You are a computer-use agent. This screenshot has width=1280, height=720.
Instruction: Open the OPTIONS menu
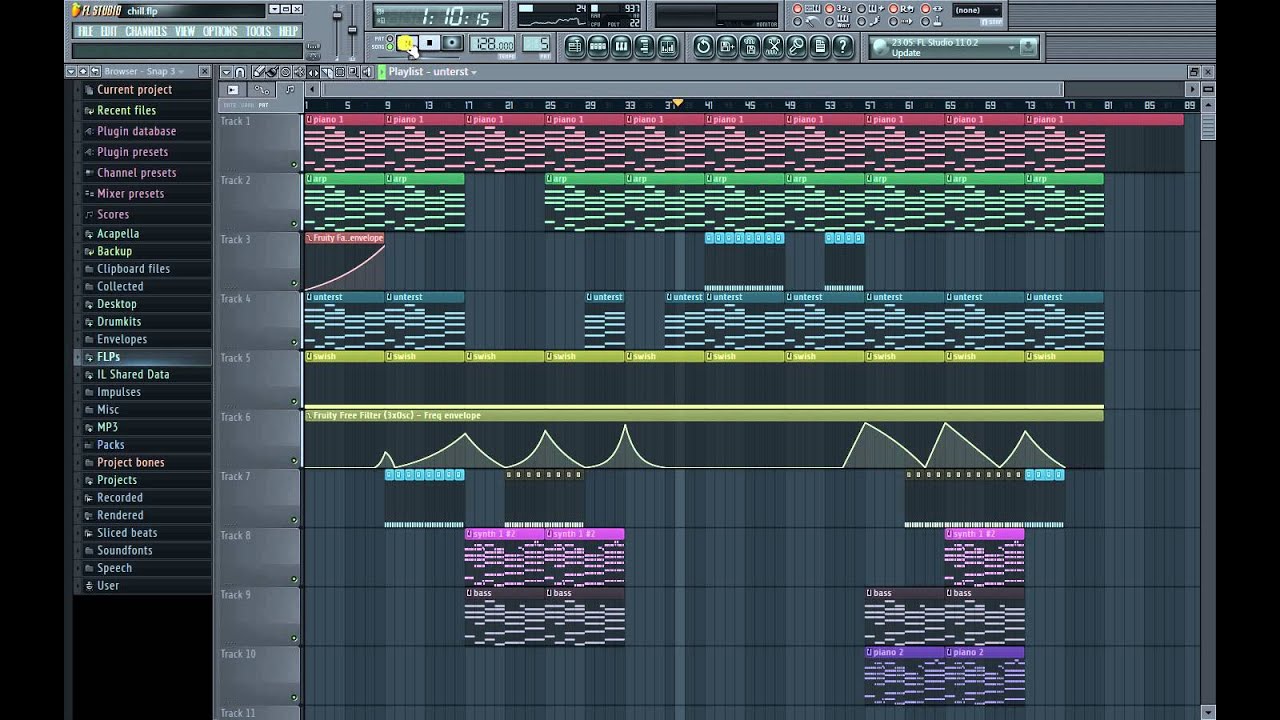click(220, 31)
